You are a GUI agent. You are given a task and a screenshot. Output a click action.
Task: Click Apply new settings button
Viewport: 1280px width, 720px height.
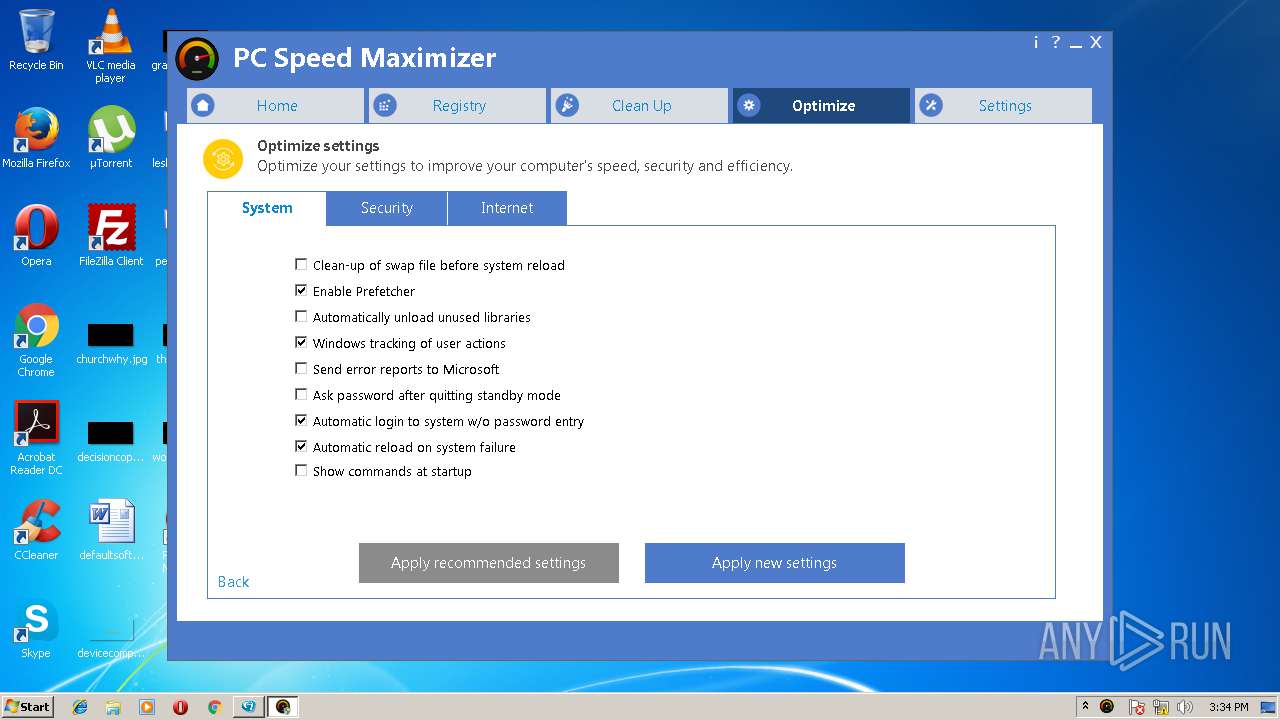775,563
